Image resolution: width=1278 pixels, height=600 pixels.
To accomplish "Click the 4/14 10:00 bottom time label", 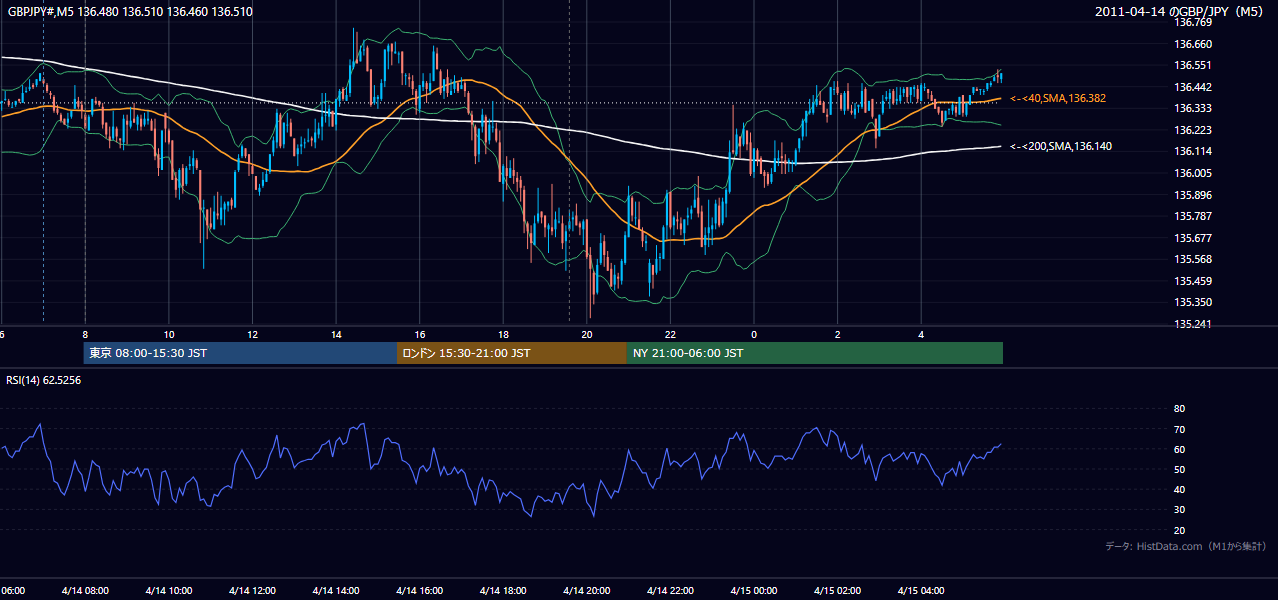I will click(169, 590).
